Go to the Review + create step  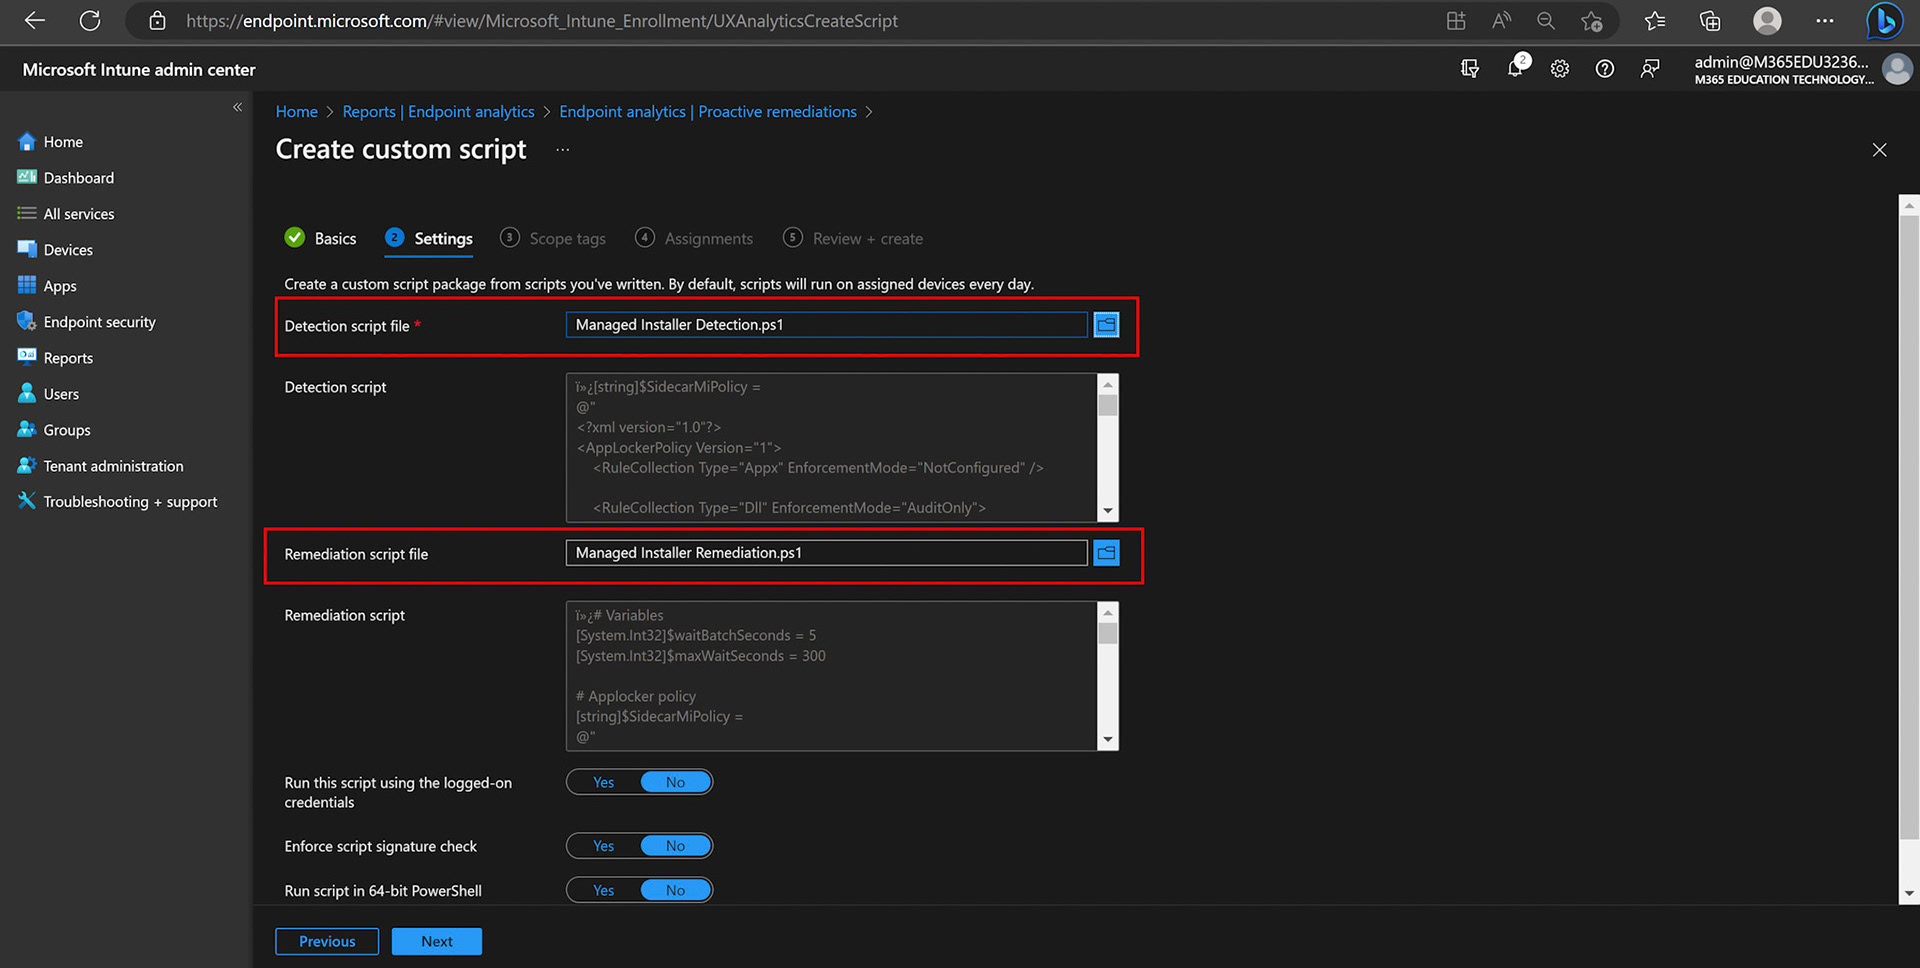click(853, 238)
